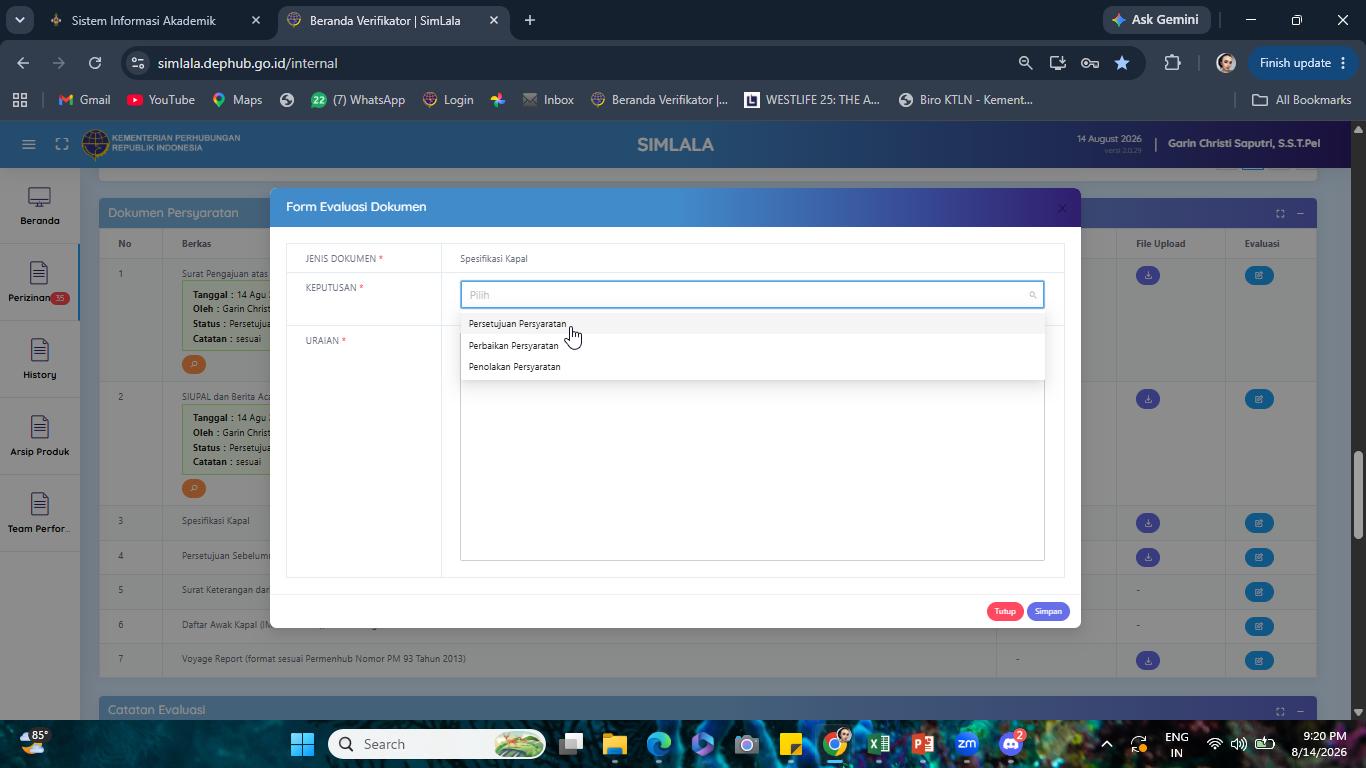Open Arsip Produk in sidebar
The height and width of the screenshot is (768, 1366).
click(39, 437)
